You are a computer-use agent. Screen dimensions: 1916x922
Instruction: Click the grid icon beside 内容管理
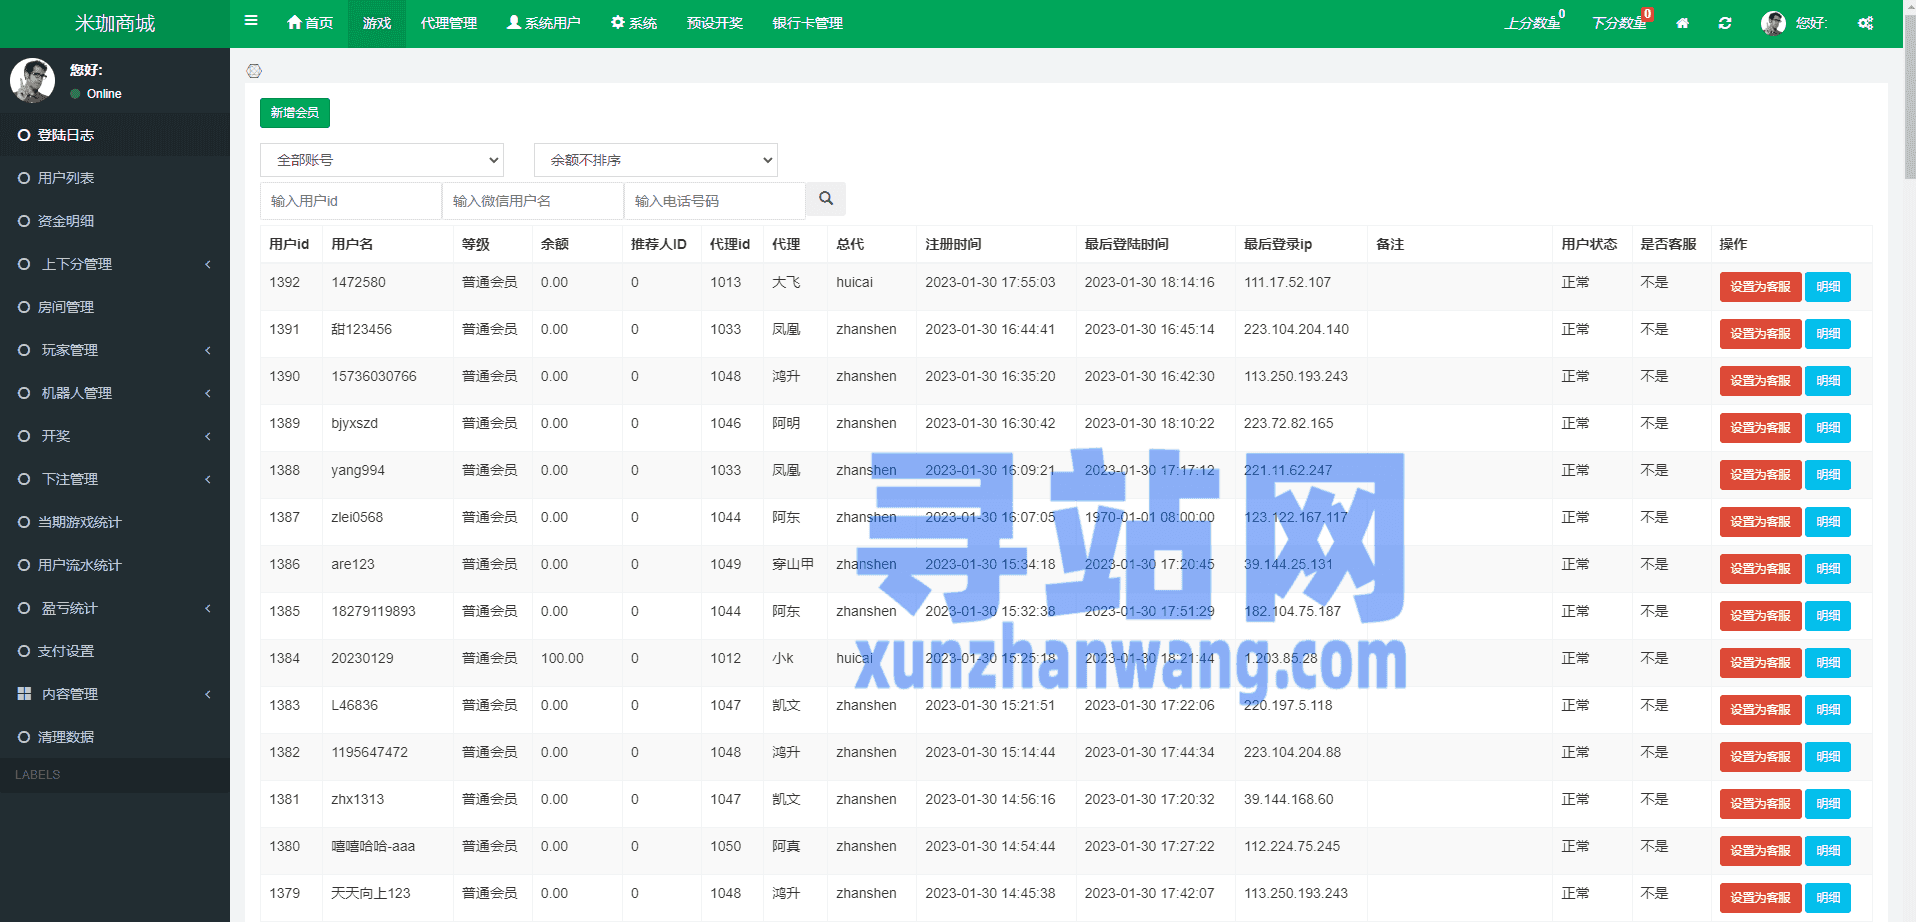point(24,693)
